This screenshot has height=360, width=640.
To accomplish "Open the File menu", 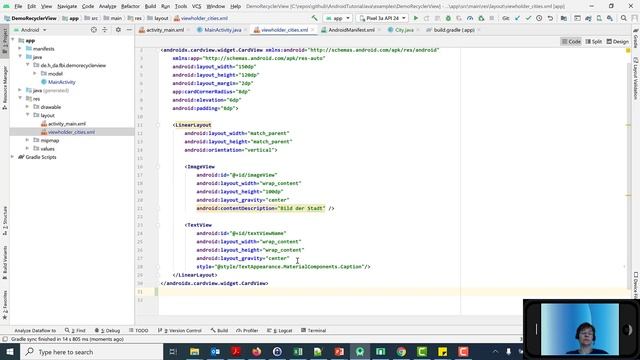I will point(18,7).
